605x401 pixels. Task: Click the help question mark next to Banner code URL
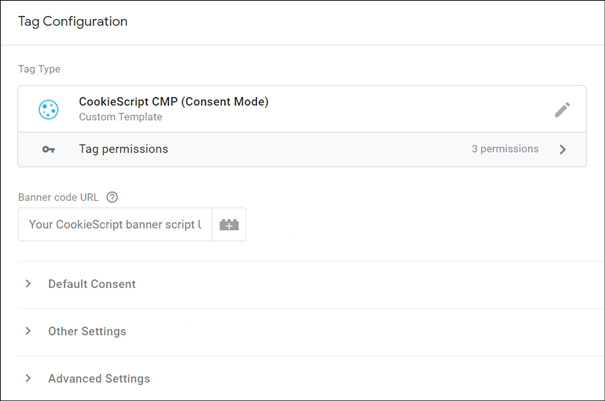[112, 196]
